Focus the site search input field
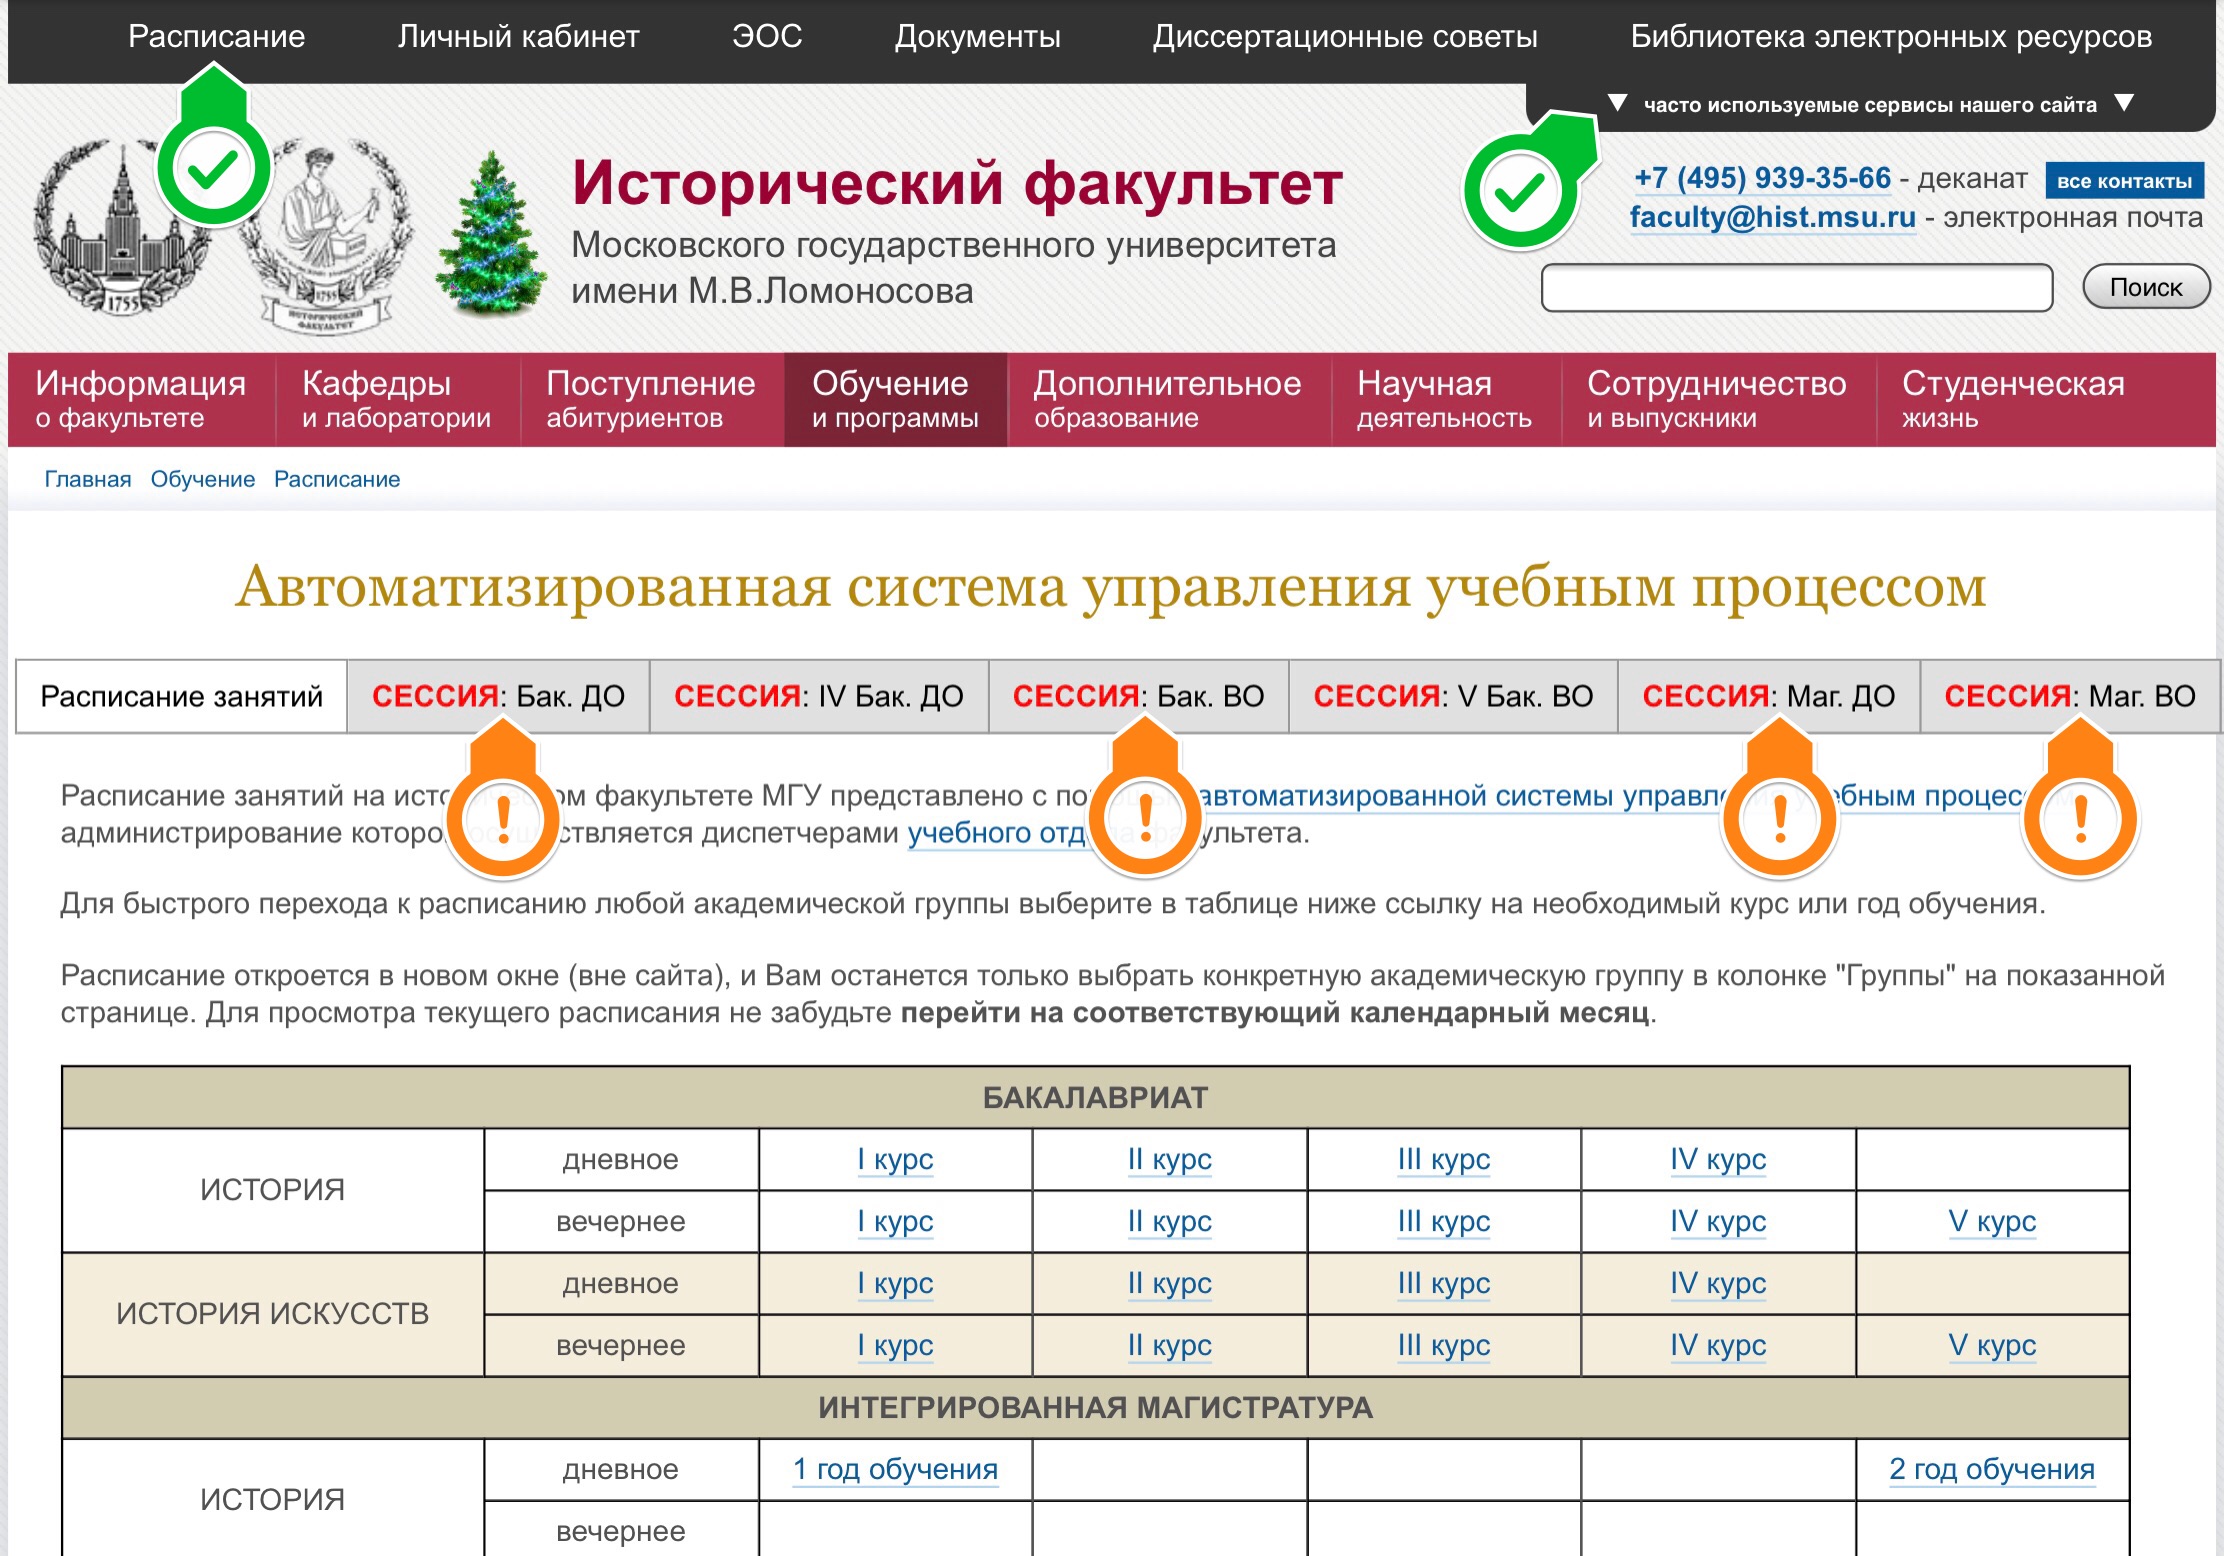Viewport: 2224px width, 1556px height. [x=1797, y=288]
